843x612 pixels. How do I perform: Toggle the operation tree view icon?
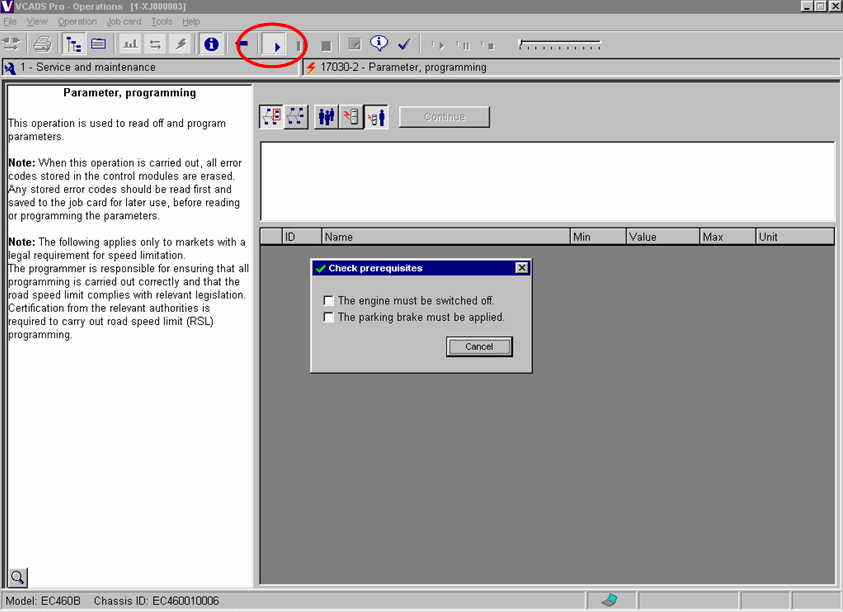click(73, 44)
